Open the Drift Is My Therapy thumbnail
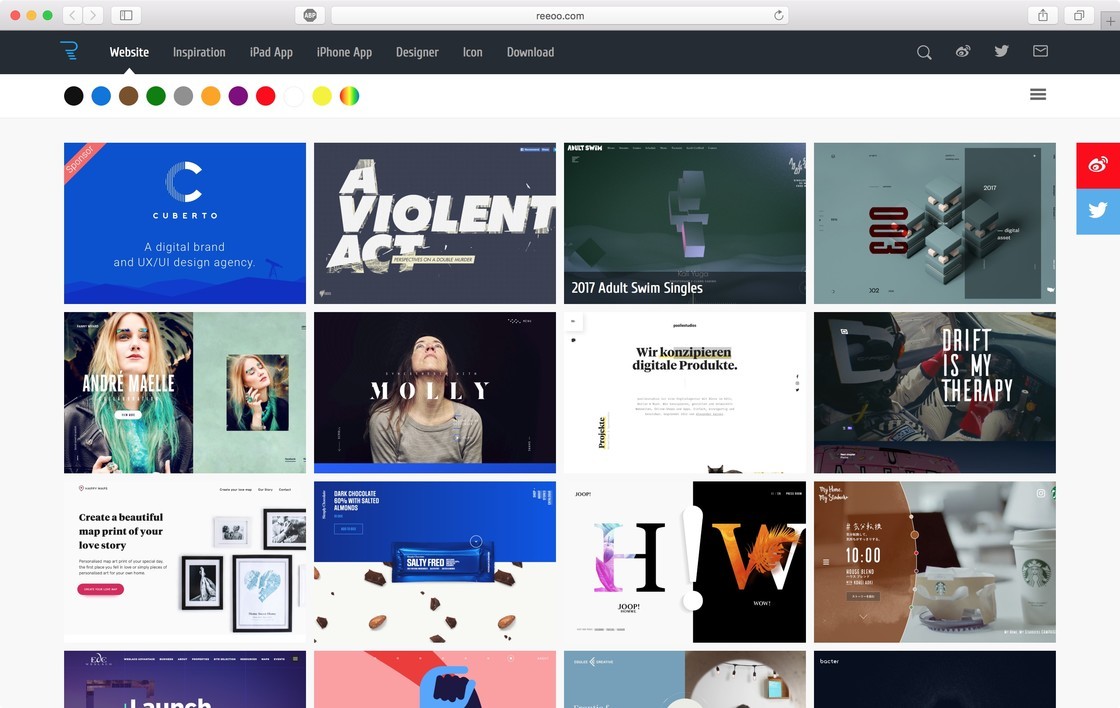Screen dimensions: 1120x708 click(934, 392)
